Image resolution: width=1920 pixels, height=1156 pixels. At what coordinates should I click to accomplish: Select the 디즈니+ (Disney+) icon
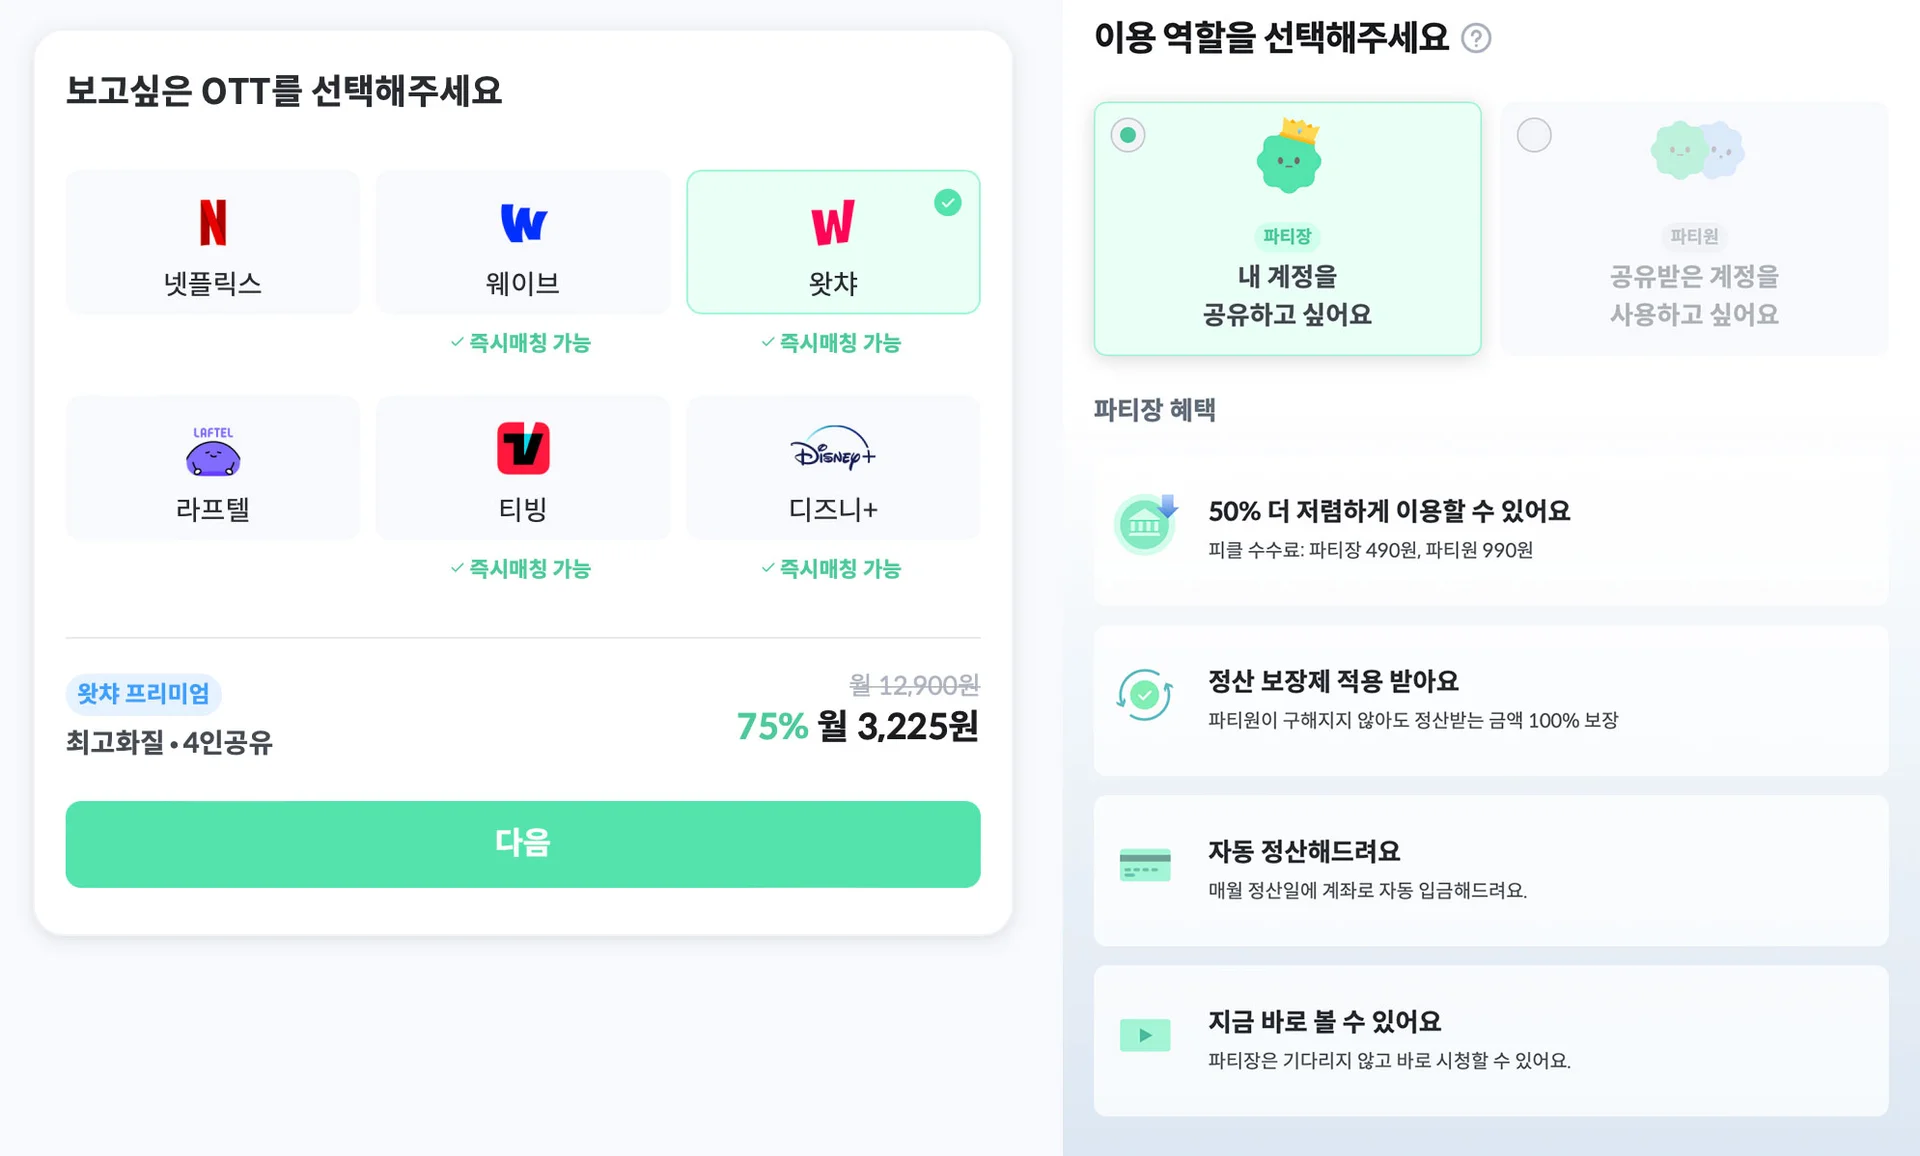pyautogui.click(x=833, y=452)
